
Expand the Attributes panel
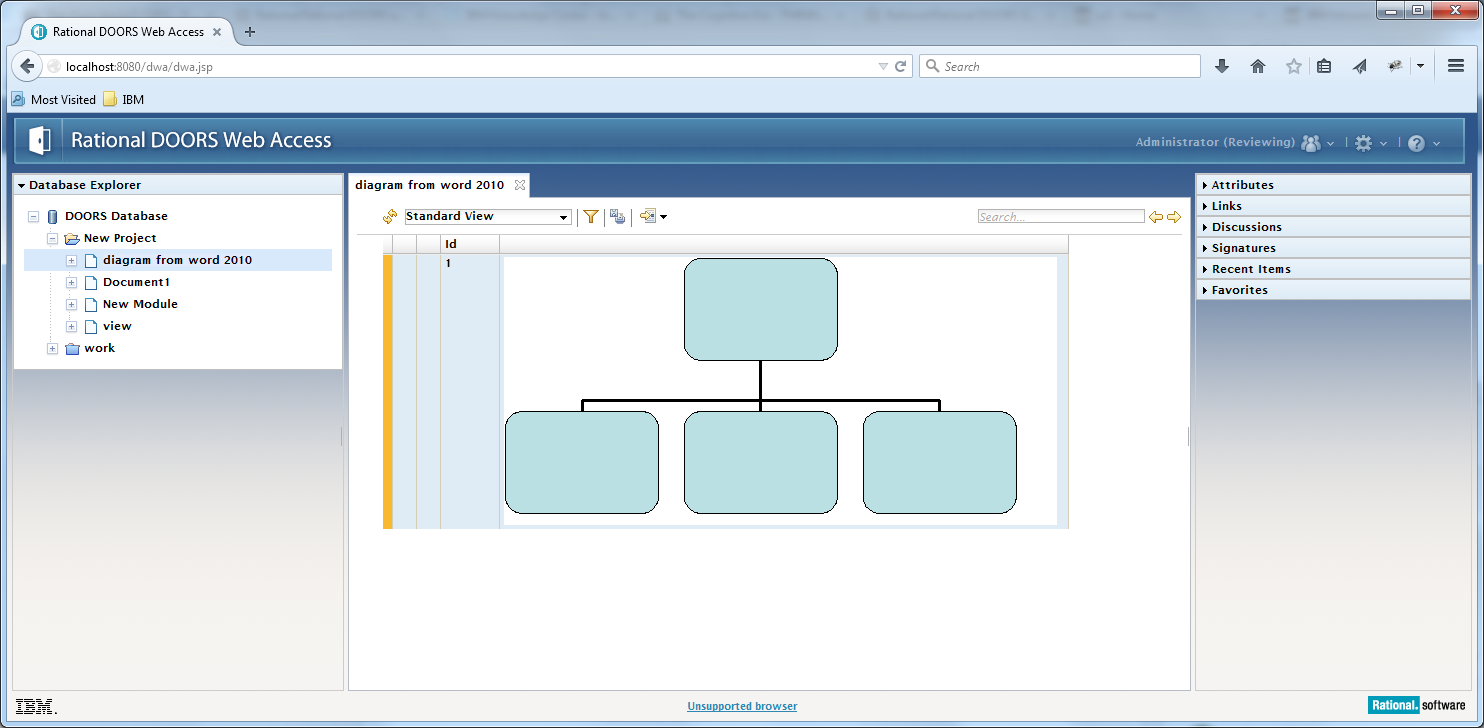tap(1242, 185)
